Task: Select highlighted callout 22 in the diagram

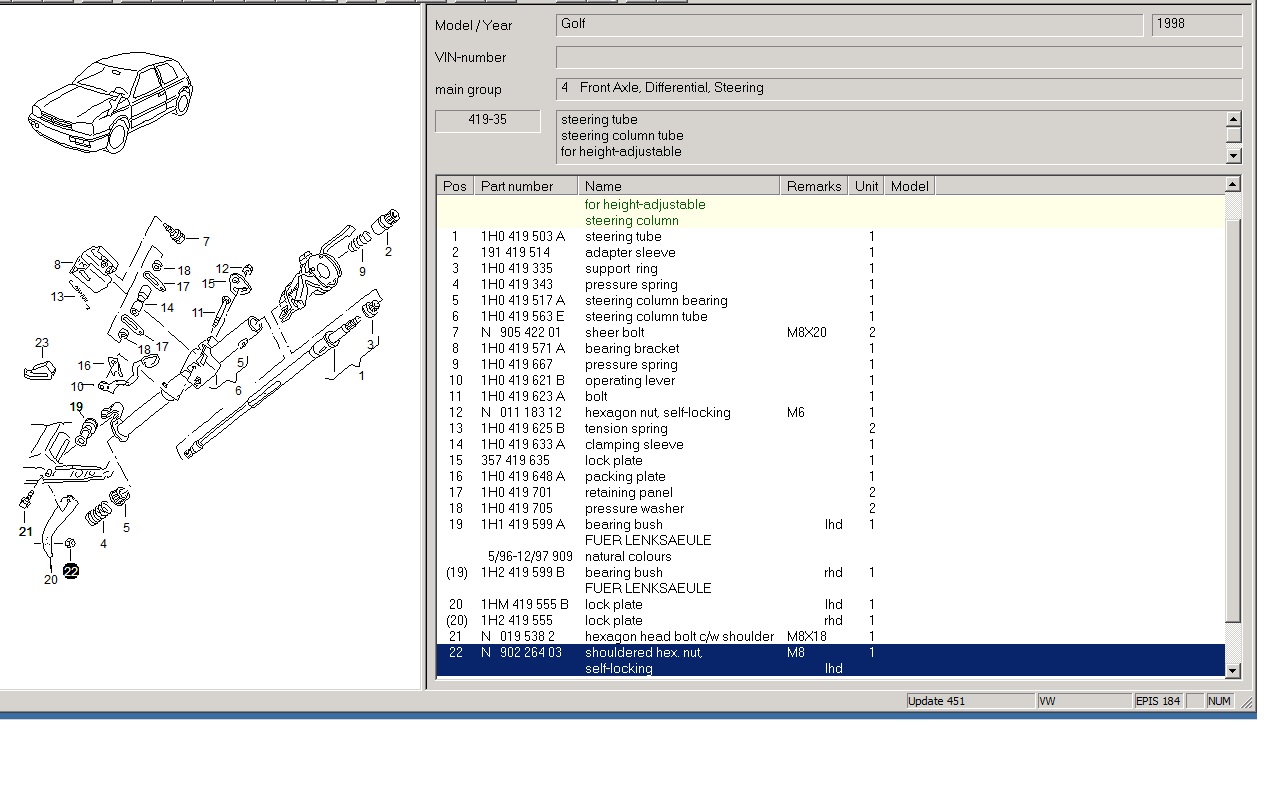Action: [x=71, y=571]
